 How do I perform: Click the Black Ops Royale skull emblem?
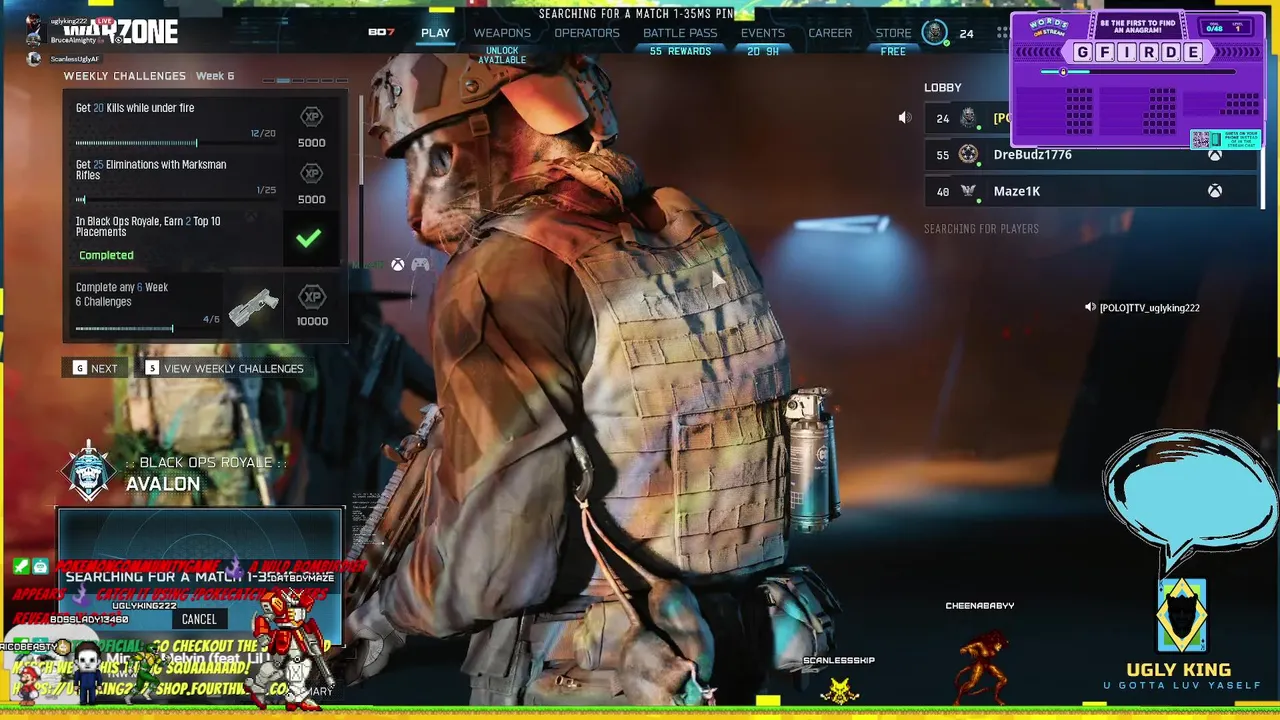click(x=89, y=472)
